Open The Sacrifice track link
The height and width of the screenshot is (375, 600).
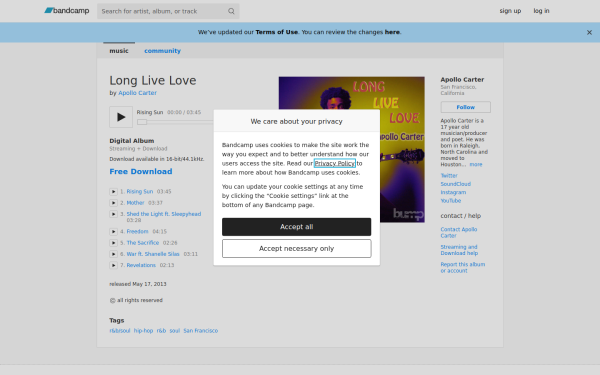143,243
